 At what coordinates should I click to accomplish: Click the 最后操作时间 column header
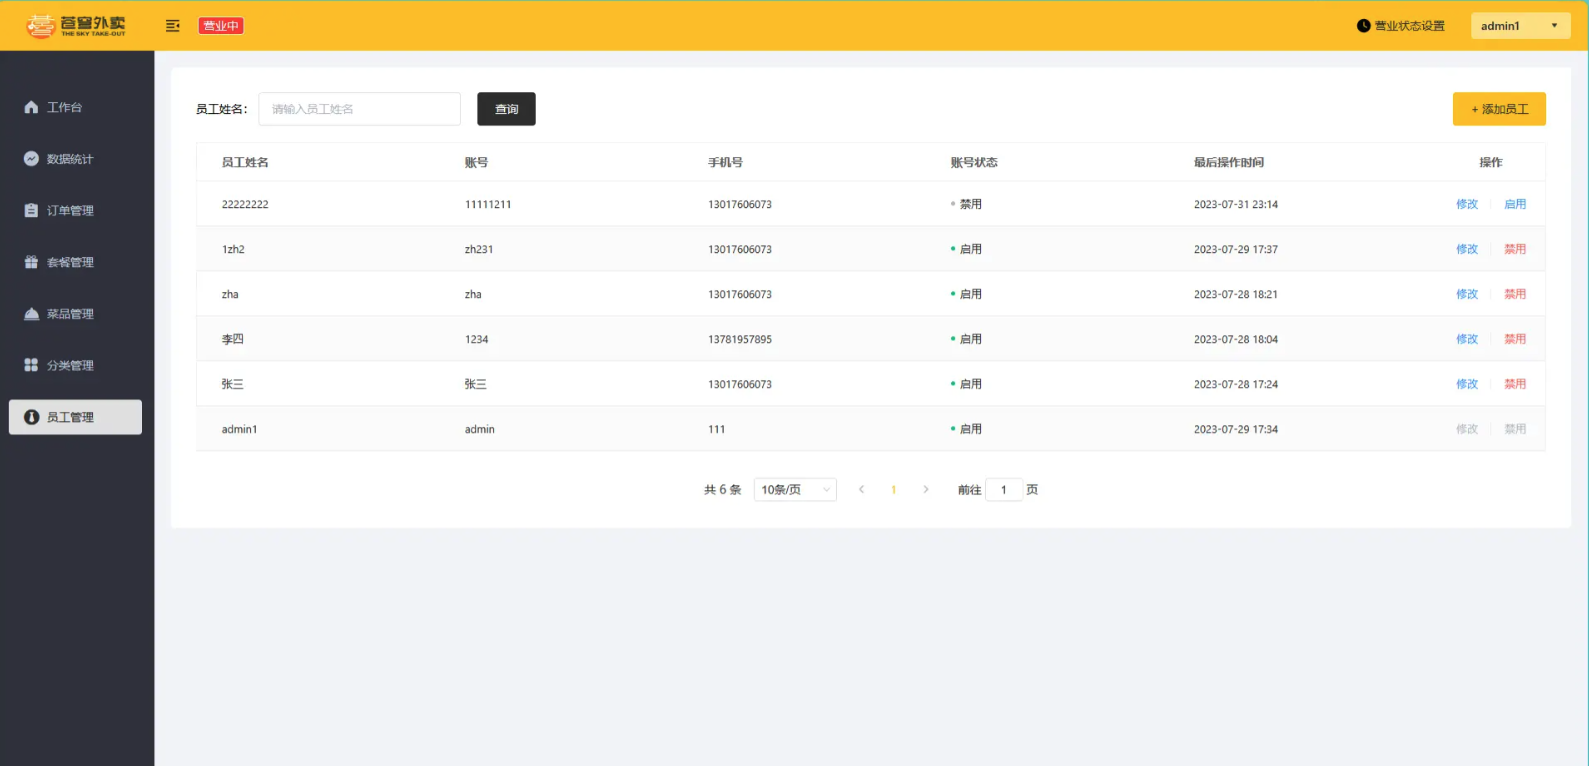tap(1229, 162)
